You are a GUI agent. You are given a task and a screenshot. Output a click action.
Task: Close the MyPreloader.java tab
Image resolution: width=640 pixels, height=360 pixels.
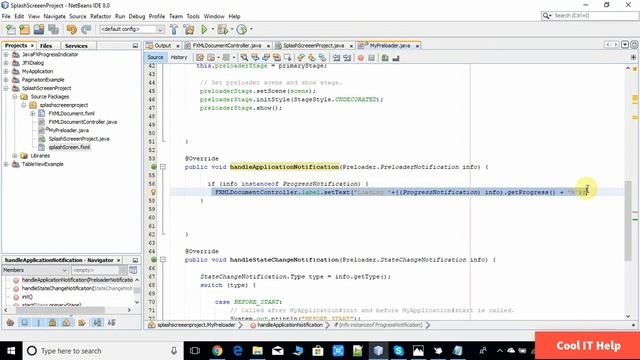(417, 46)
